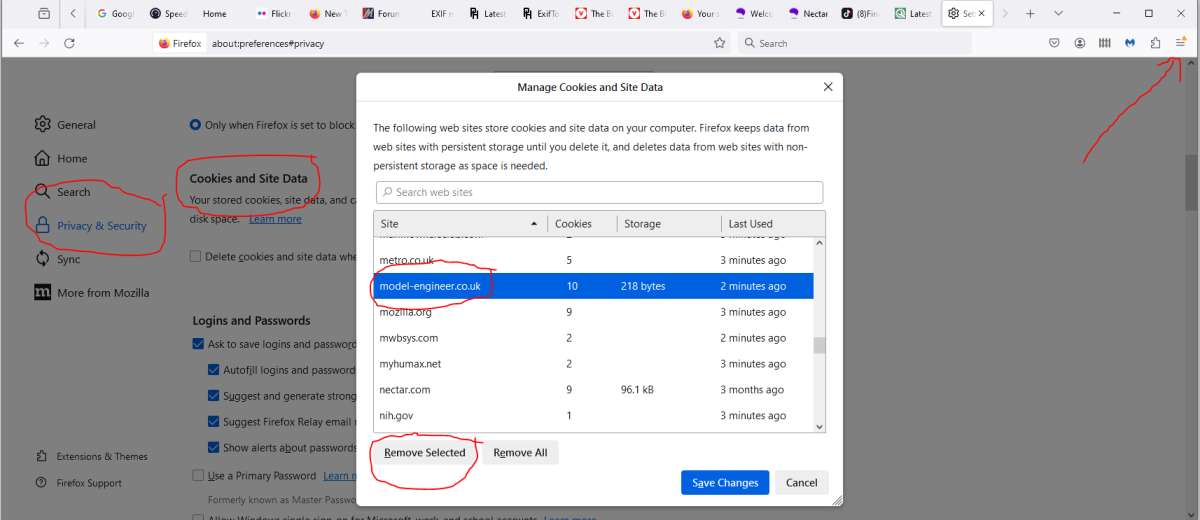The image size is (1200, 520).
Task: Select the myhumax.net row
Action: pos(594,364)
